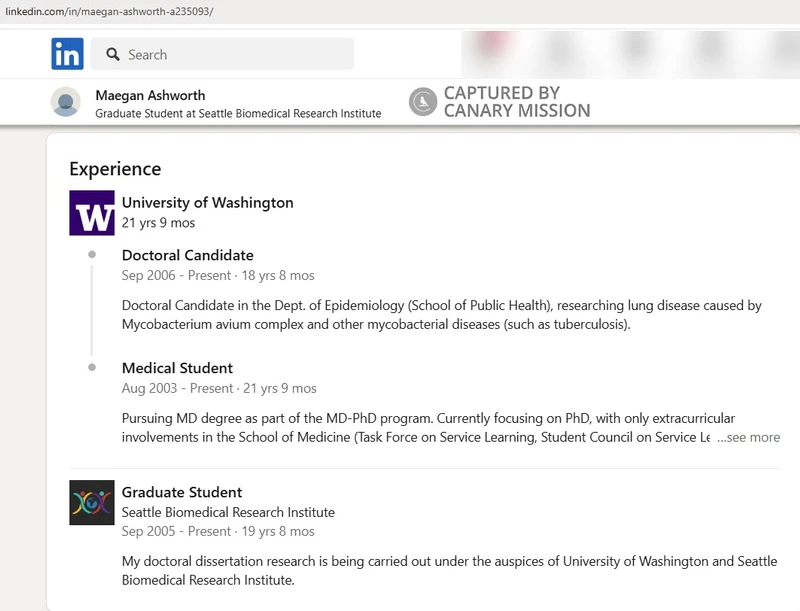
Task: Expand description with 'see more'
Action: coord(748,437)
